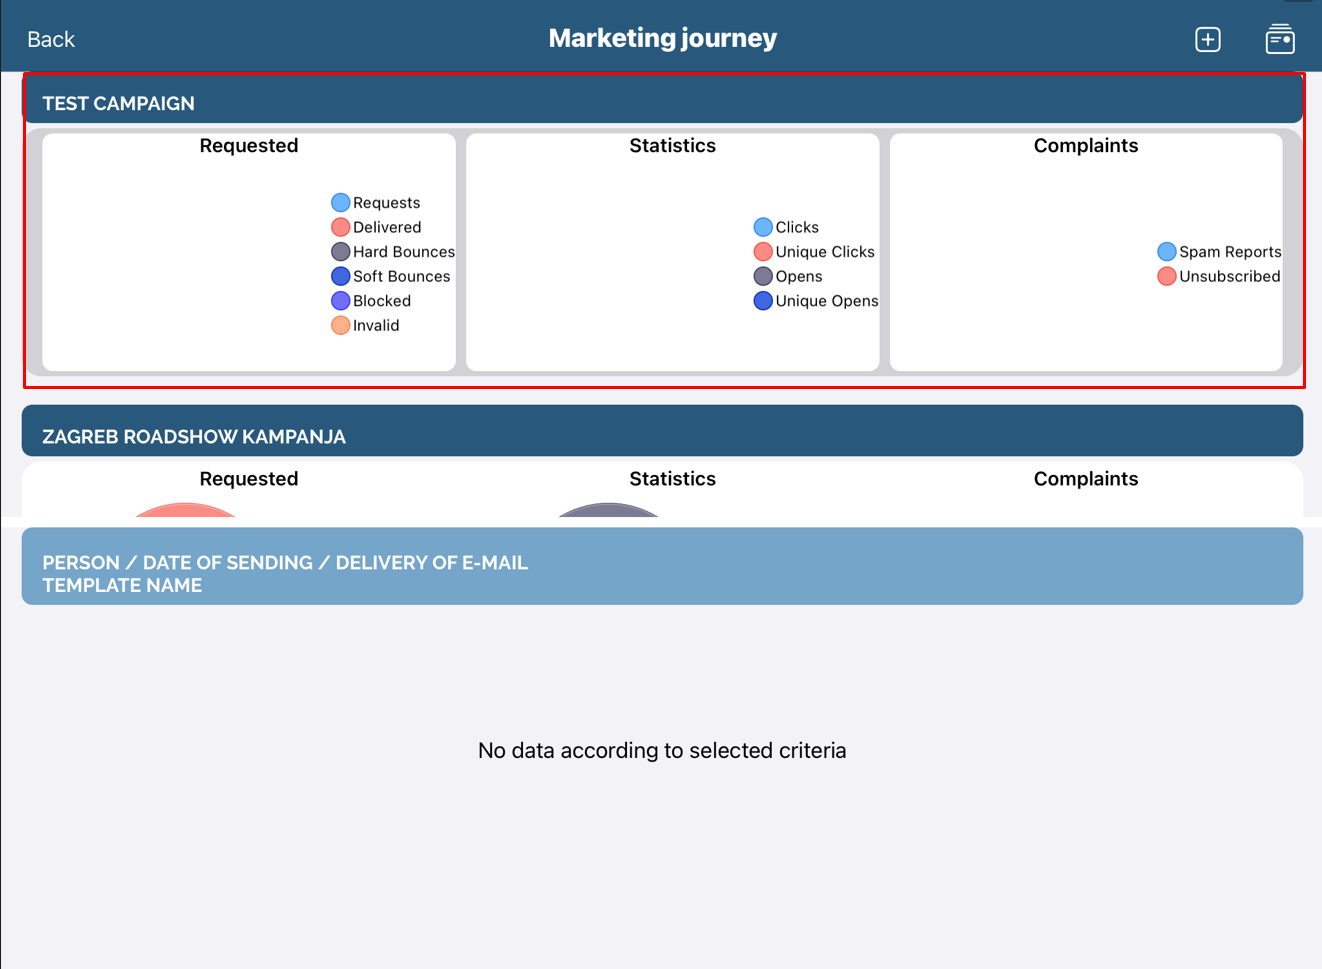The image size is (1322, 969).
Task: Click the gray pie chart under Zagreb Statistics
Action: 608,510
